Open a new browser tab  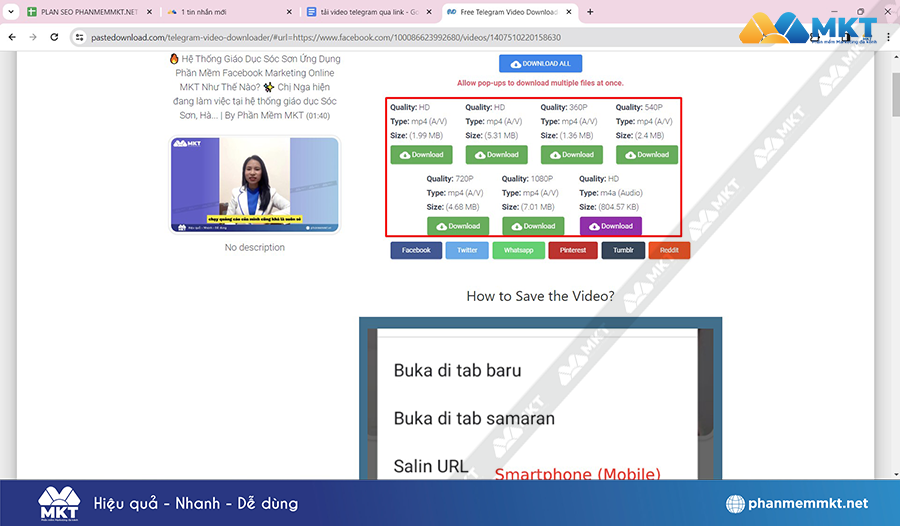point(590,11)
